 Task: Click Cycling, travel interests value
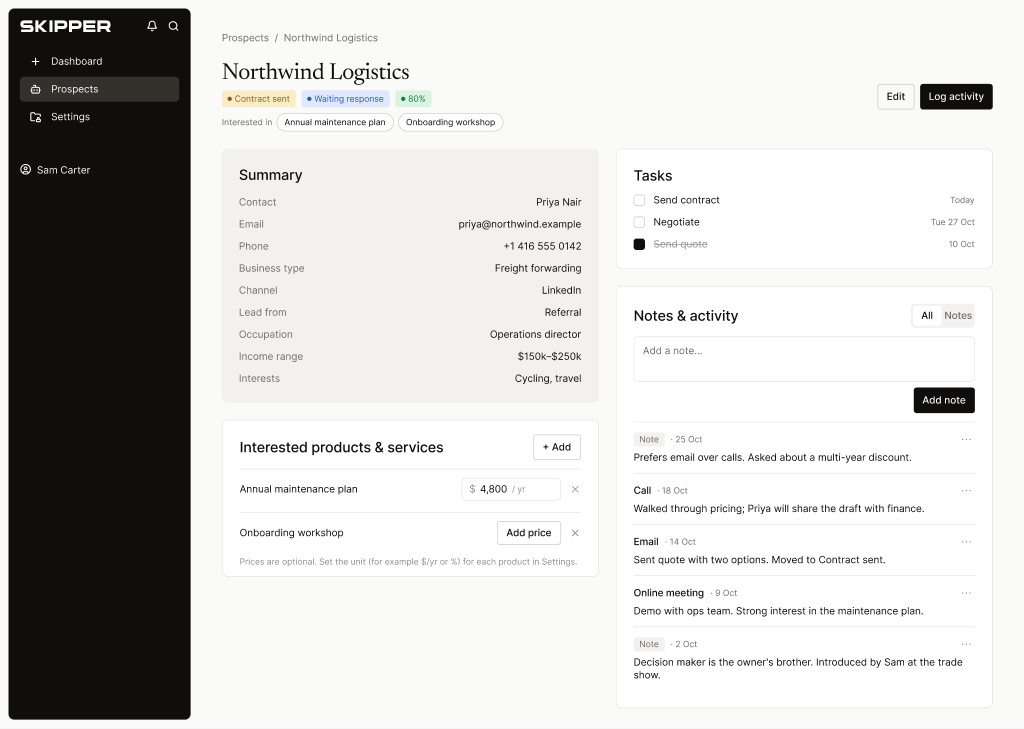tap(548, 379)
